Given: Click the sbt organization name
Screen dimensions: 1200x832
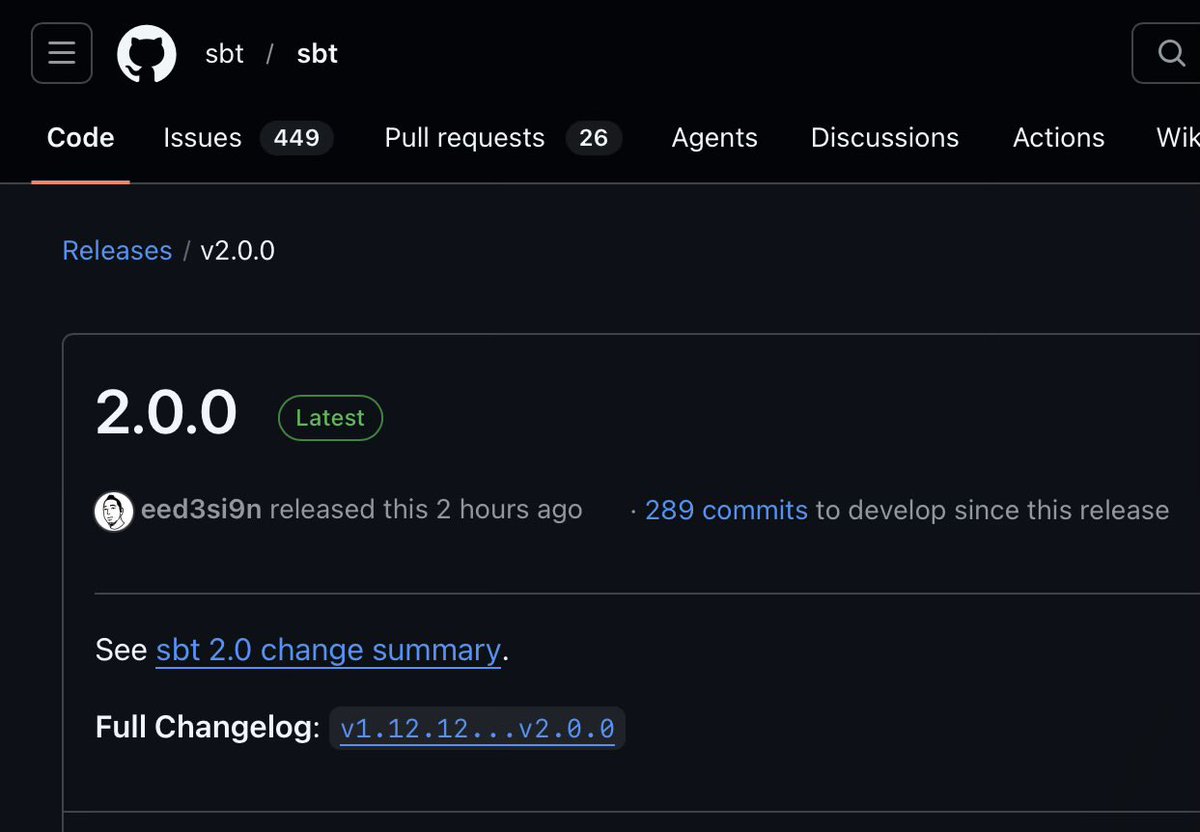Looking at the screenshot, I should (x=224, y=54).
